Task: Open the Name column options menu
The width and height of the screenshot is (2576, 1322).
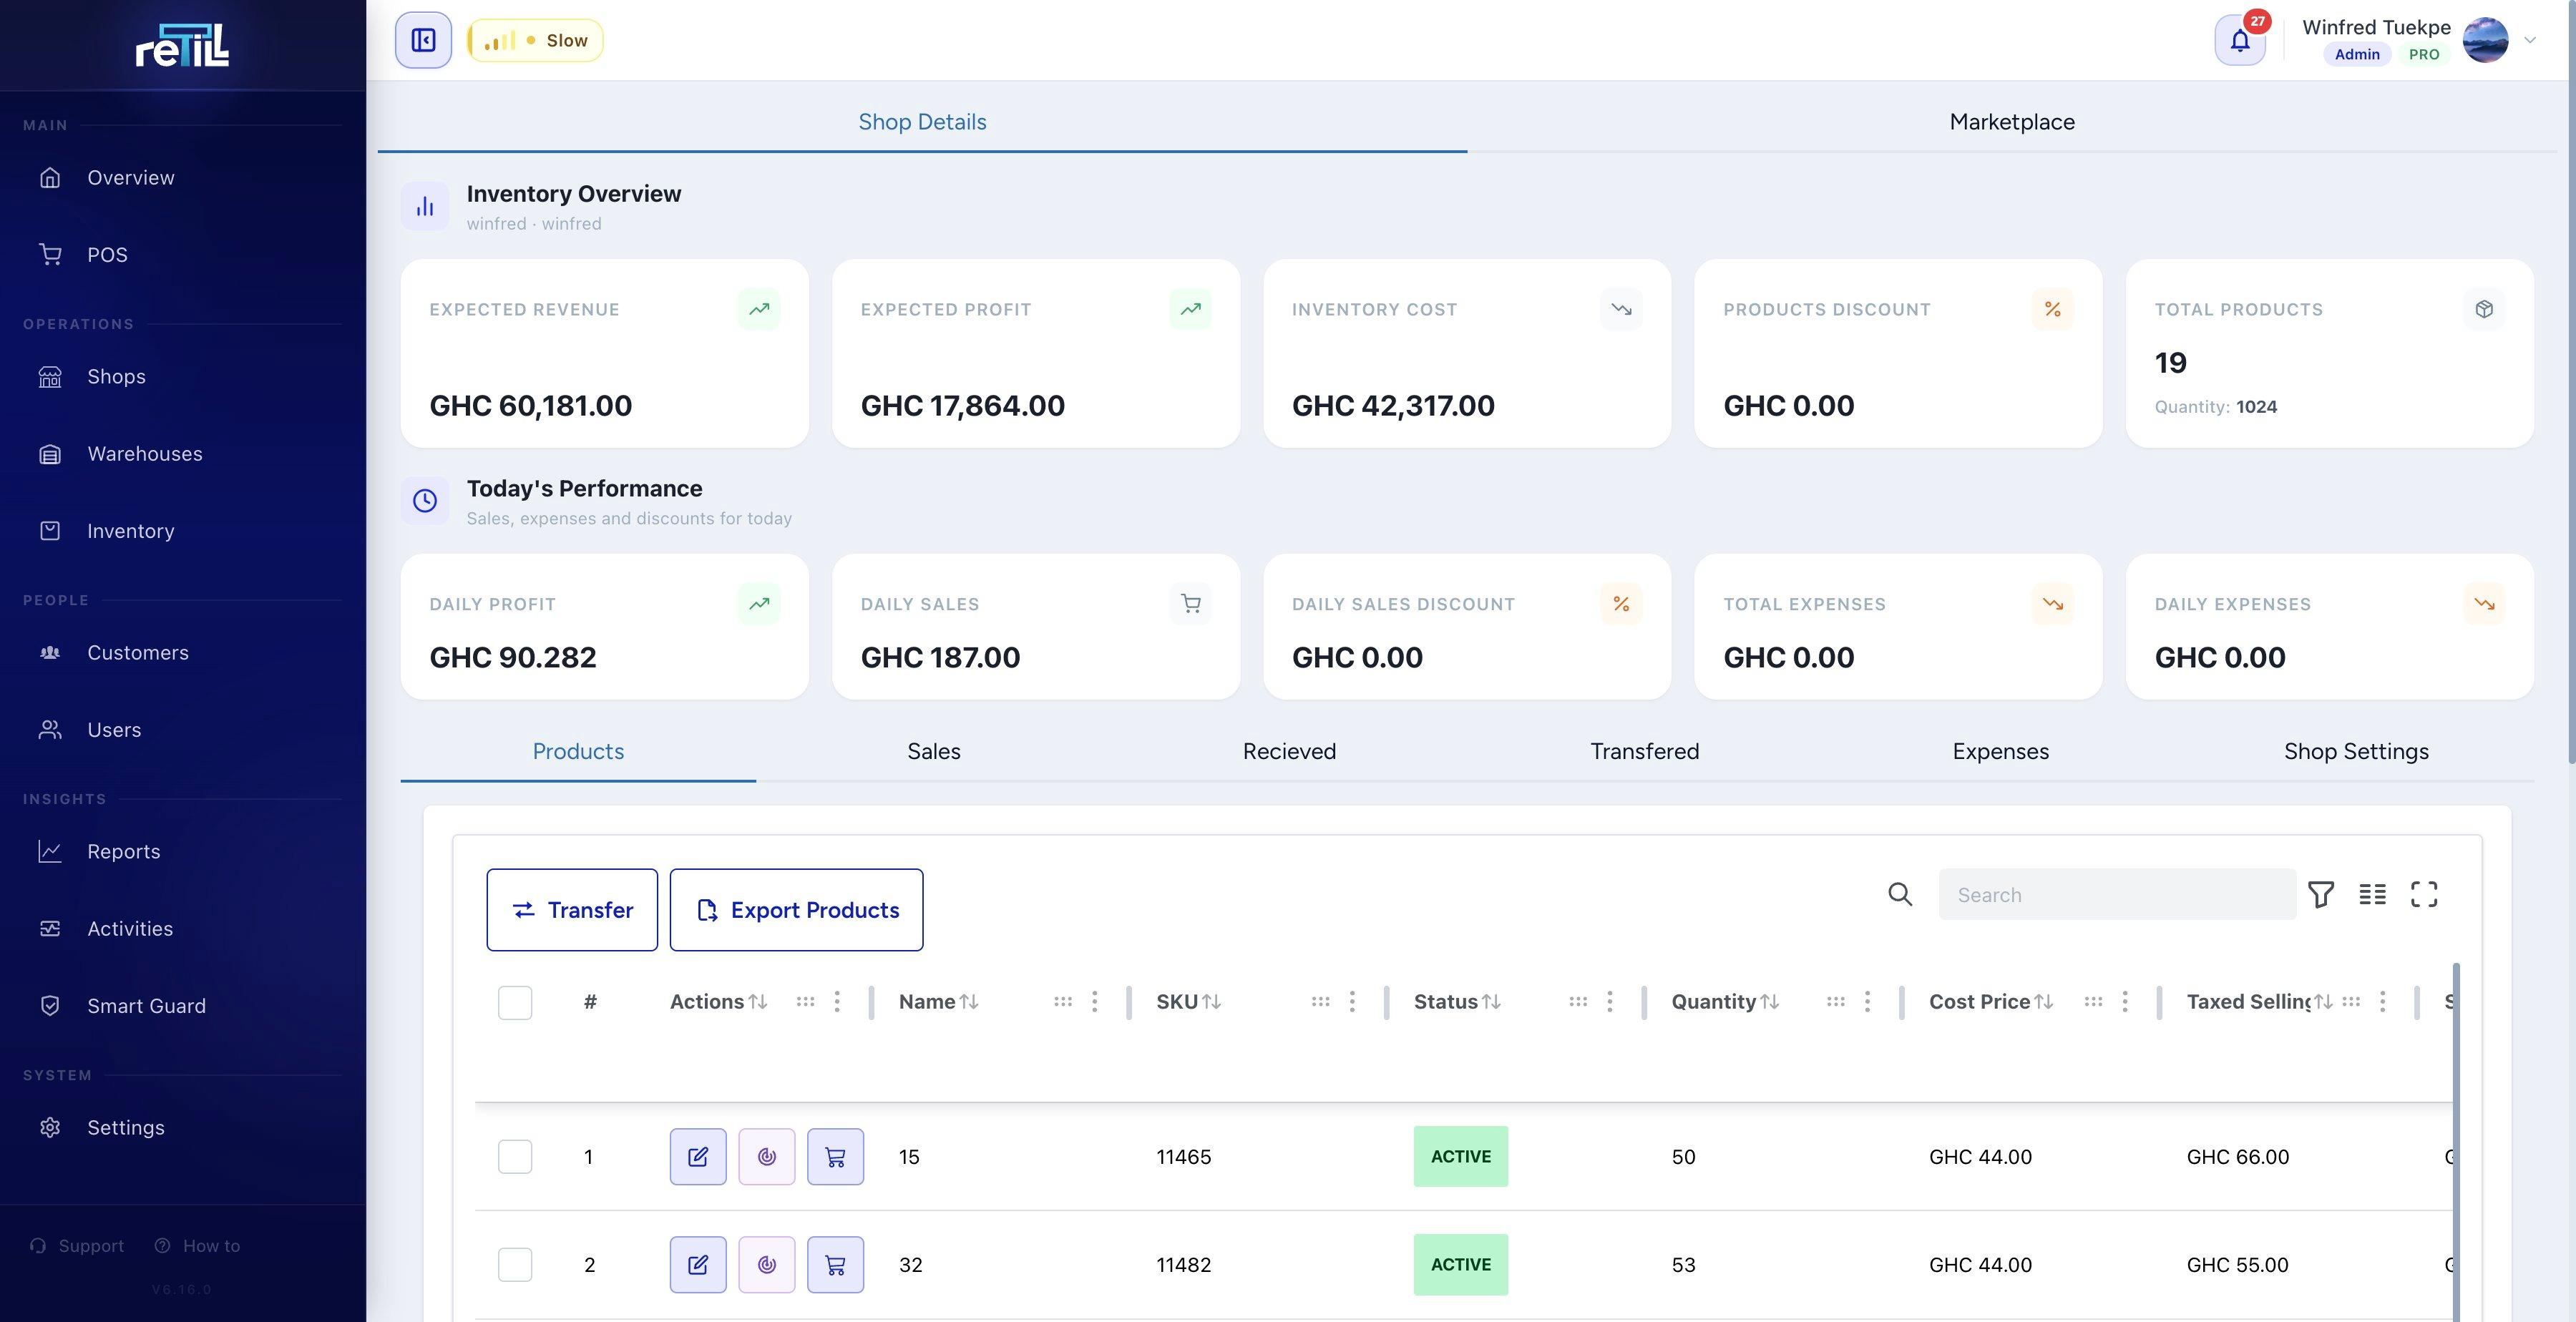Action: coord(1095,1001)
